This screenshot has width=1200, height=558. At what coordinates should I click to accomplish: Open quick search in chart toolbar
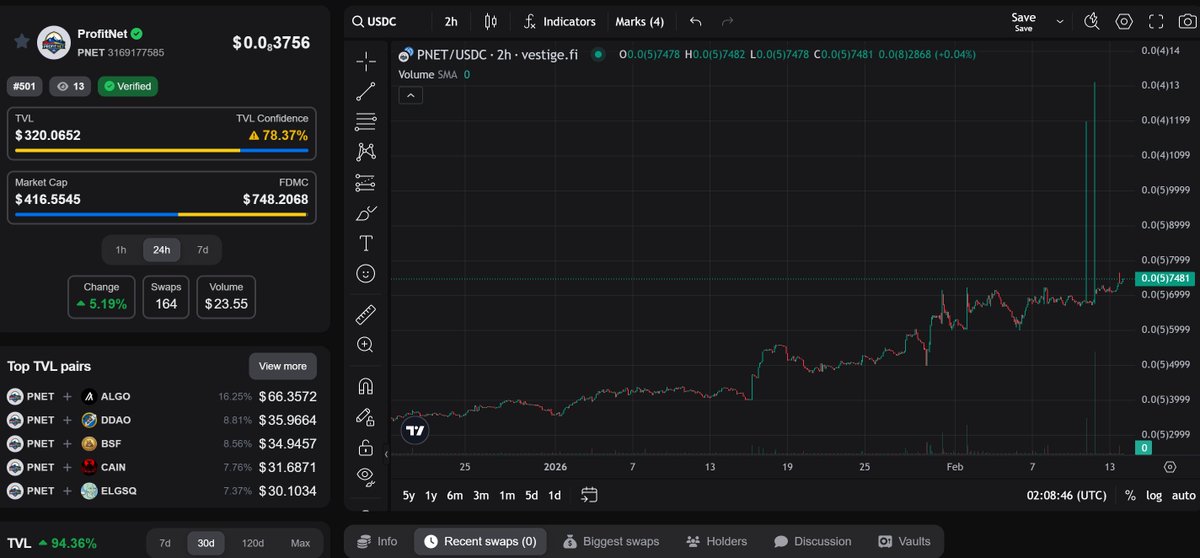click(x=1092, y=21)
